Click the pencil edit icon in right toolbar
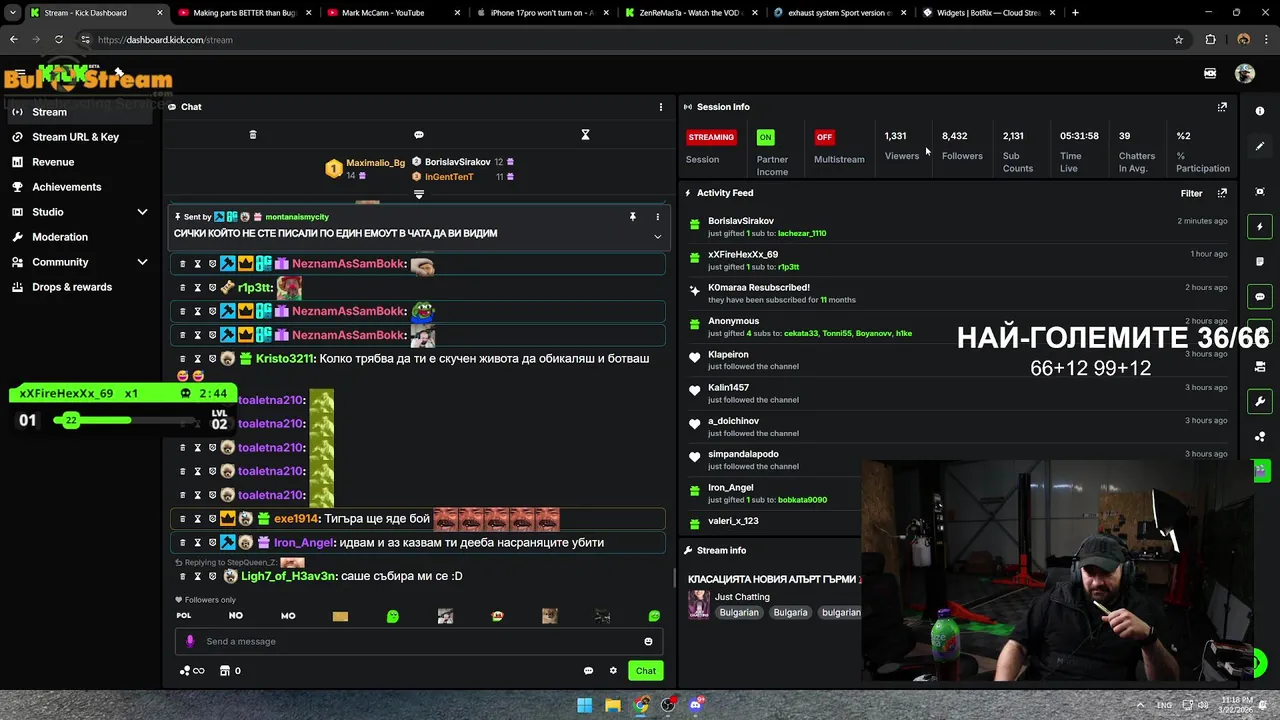Screen dimensions: 1280x720 [x=1260, y=146]
